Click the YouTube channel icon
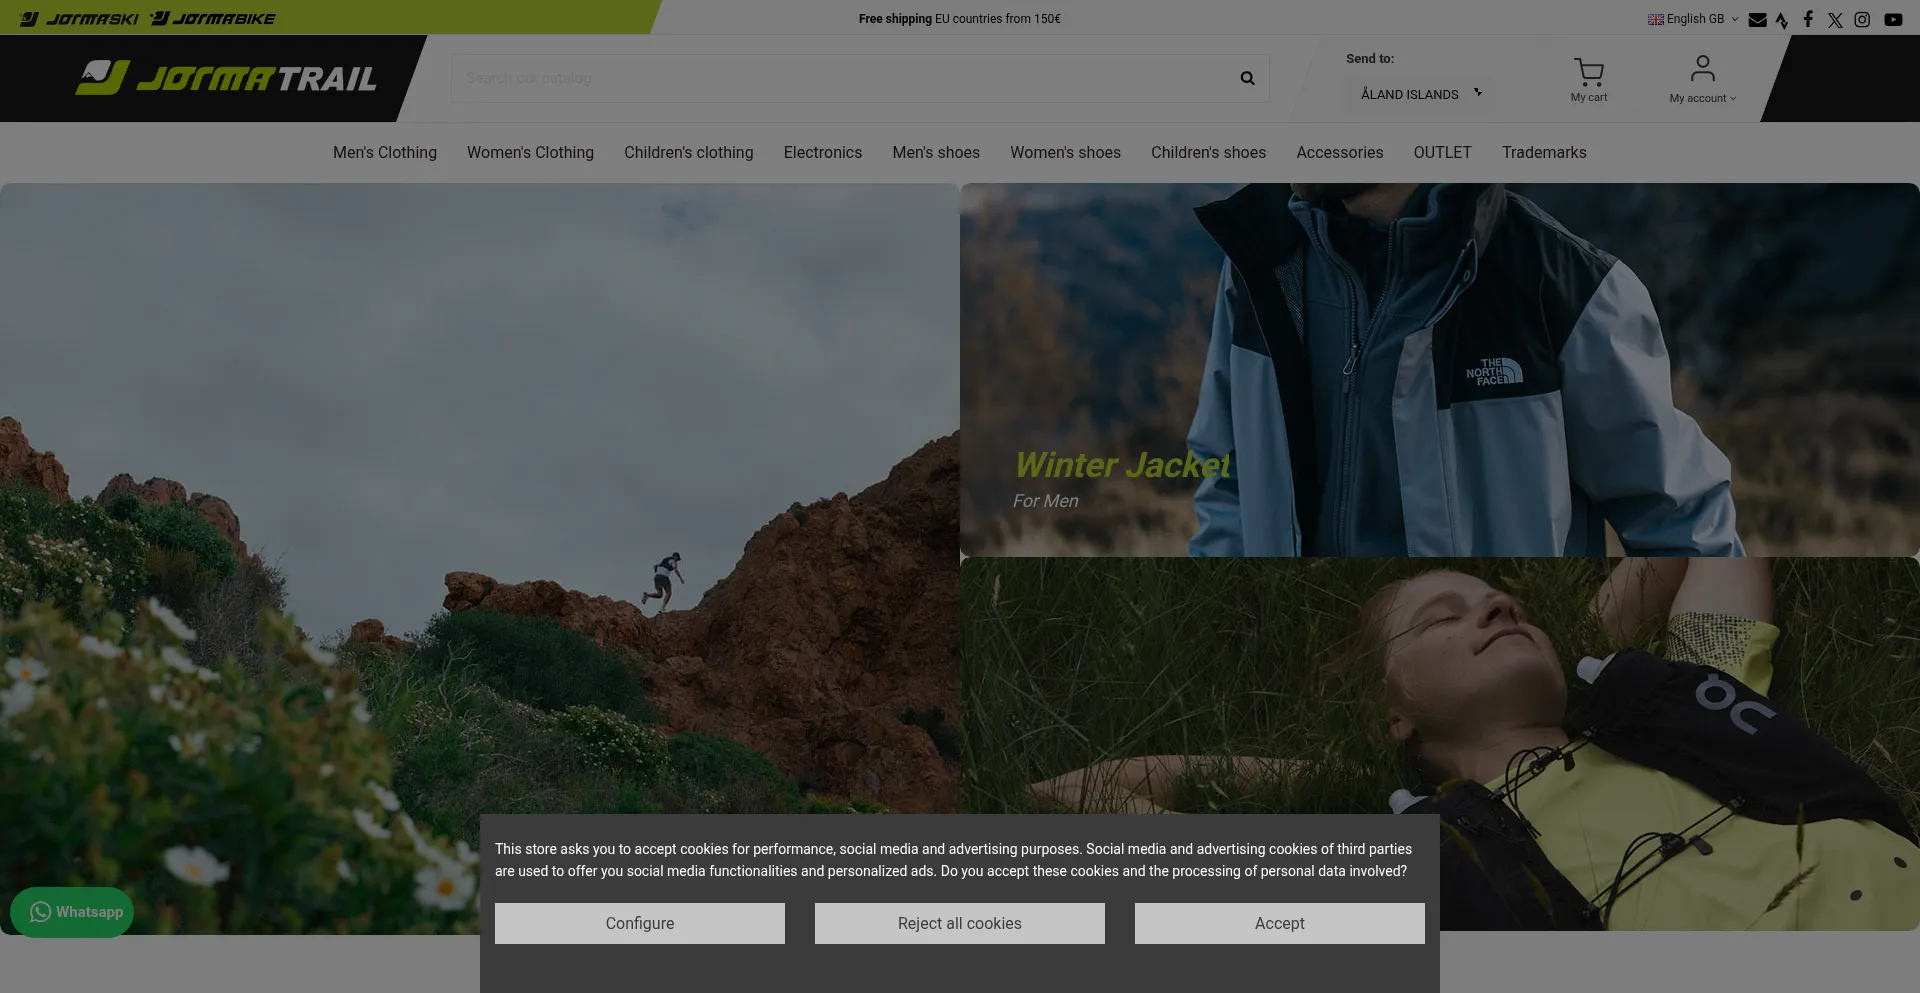1920x993 pixels. coord(1893,19)
